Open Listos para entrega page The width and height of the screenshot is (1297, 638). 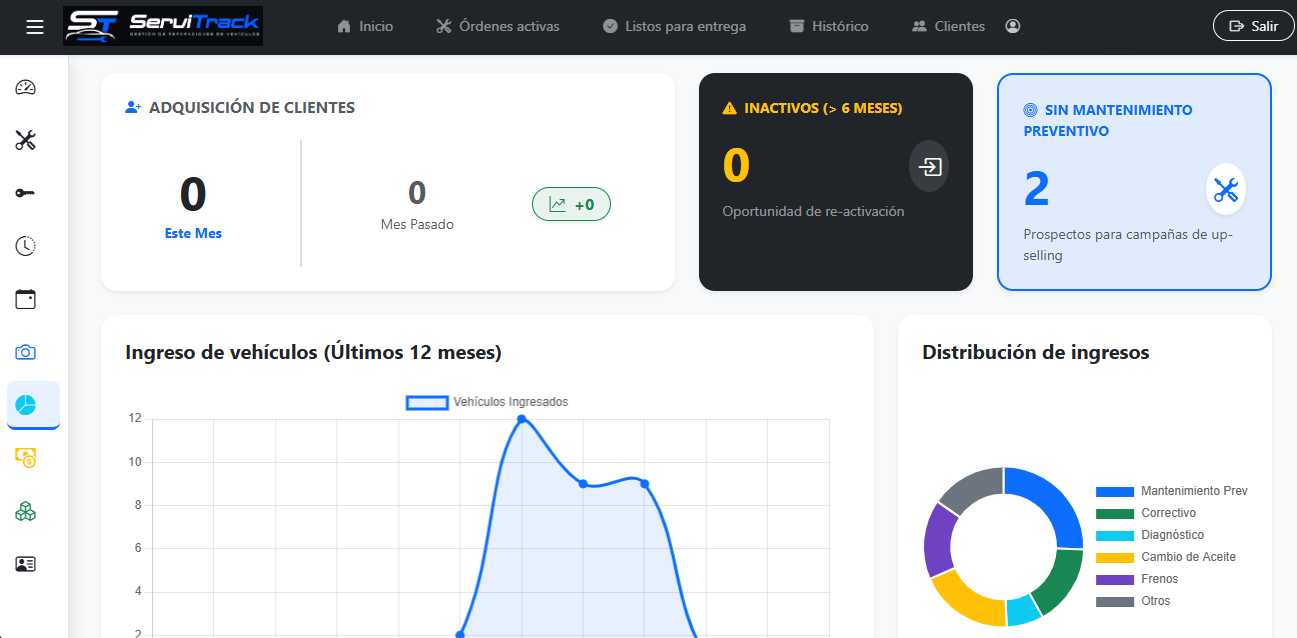click(675, 27)
